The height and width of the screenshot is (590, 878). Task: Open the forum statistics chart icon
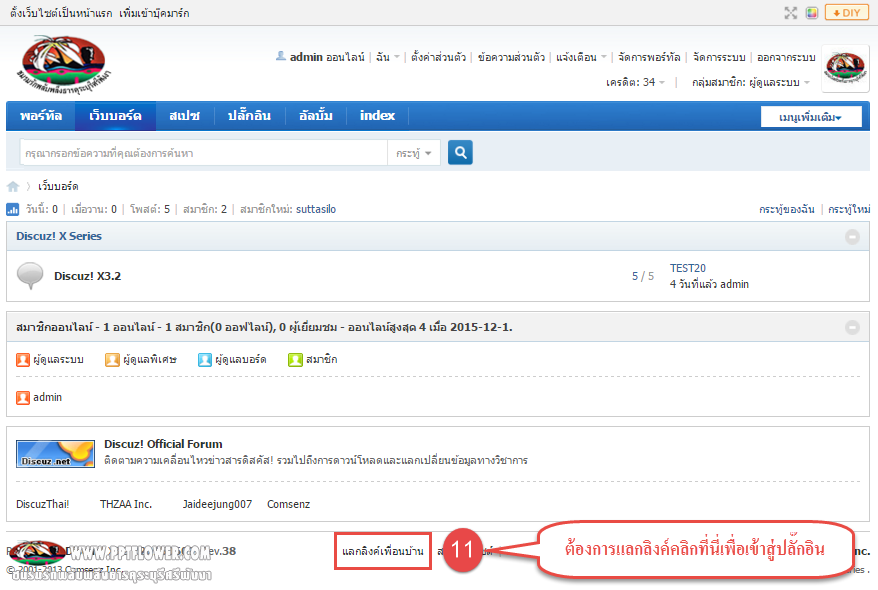coord(12,209)
